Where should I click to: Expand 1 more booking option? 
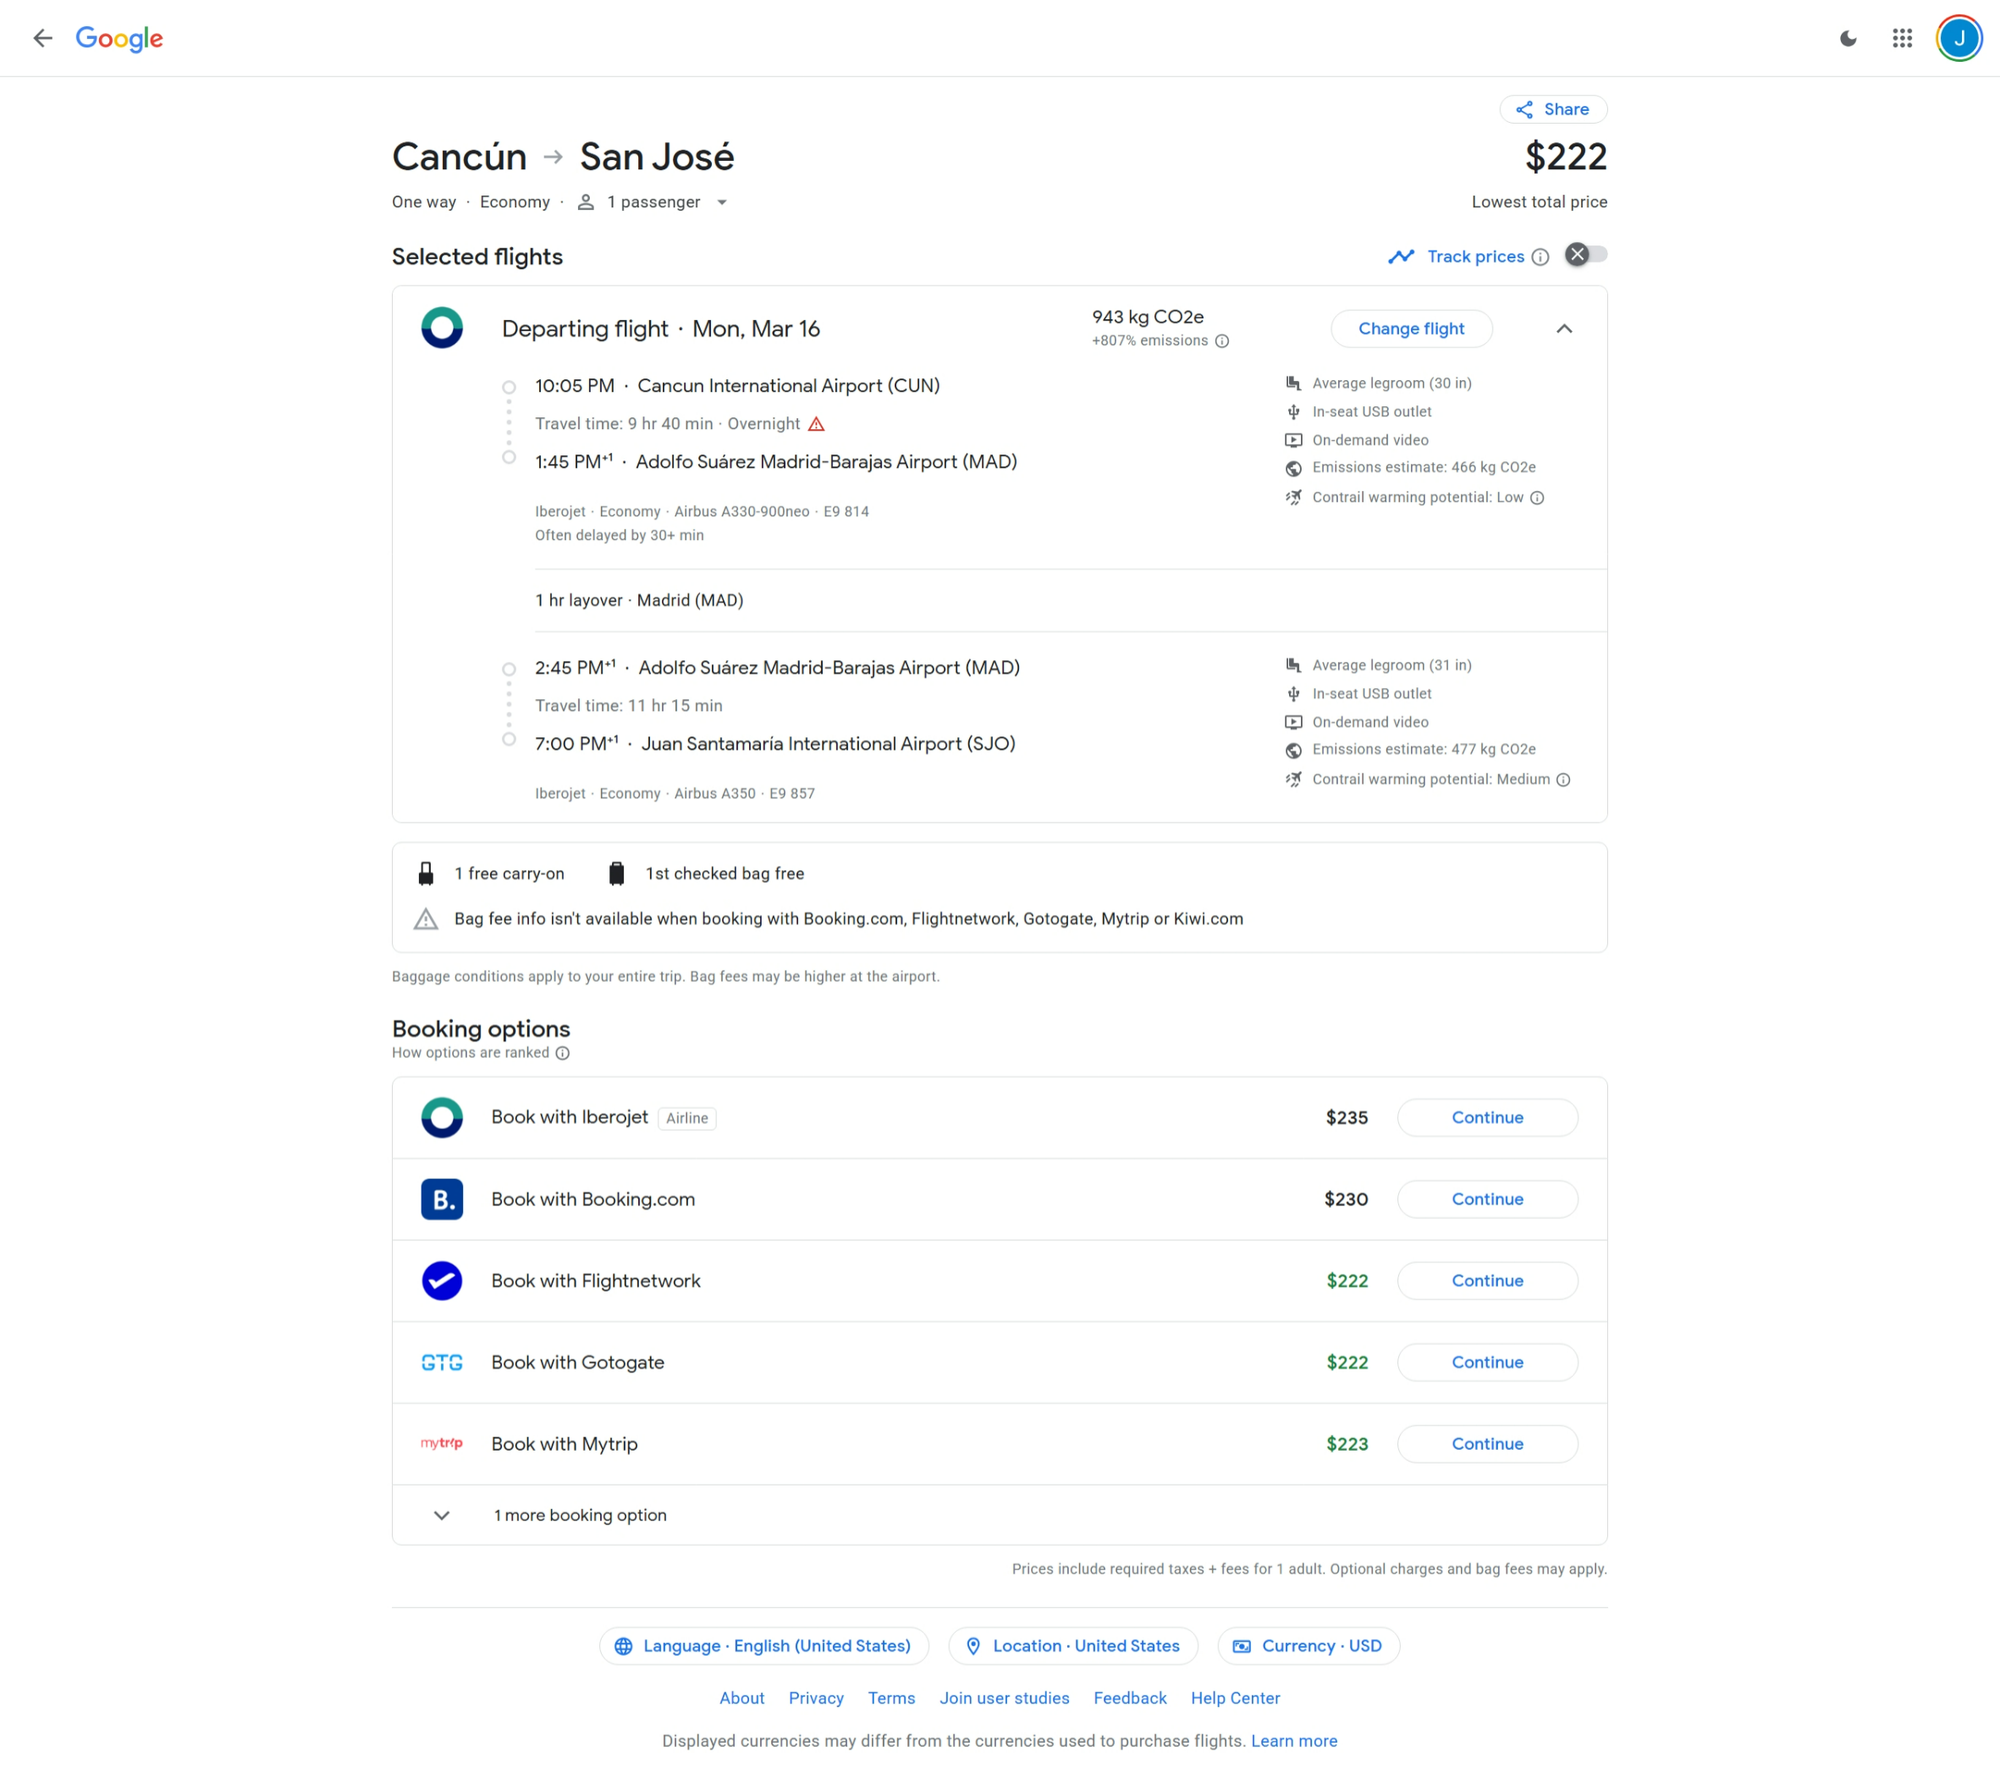tap(580, 1515)
